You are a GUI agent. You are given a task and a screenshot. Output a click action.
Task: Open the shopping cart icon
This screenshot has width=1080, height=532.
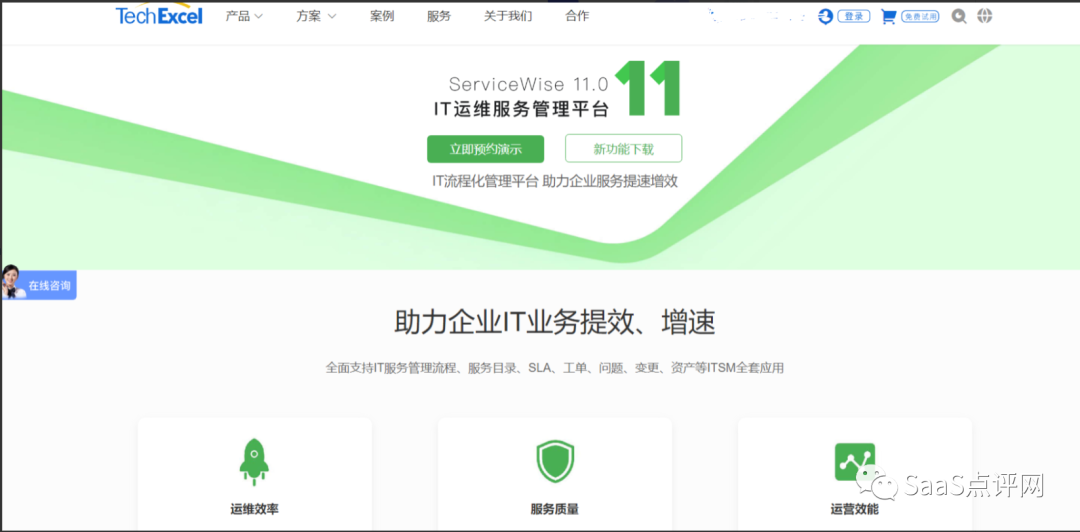coord(889,17)
